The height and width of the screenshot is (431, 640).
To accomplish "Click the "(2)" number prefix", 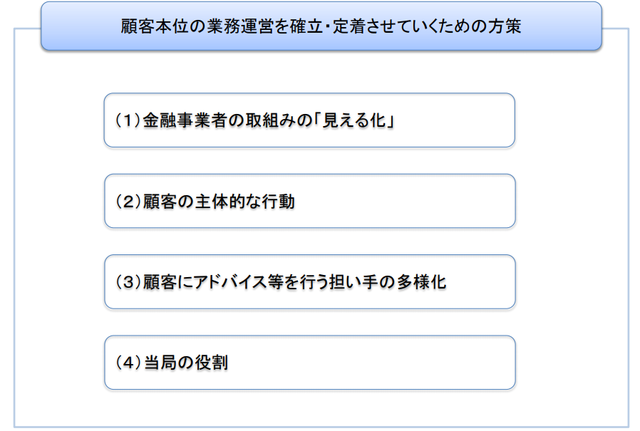I will (127, 202).
